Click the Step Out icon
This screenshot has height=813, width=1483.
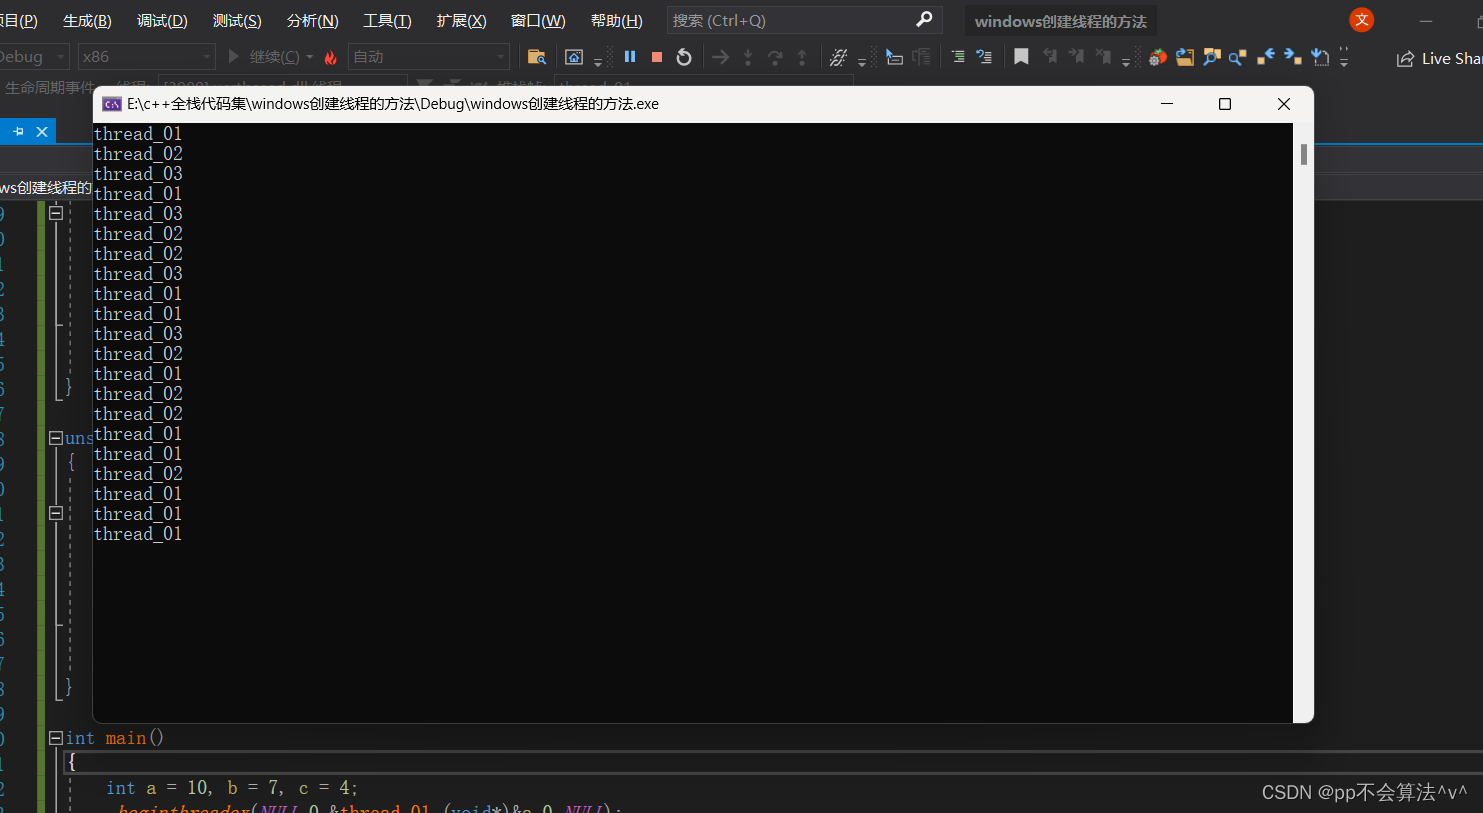802,57
